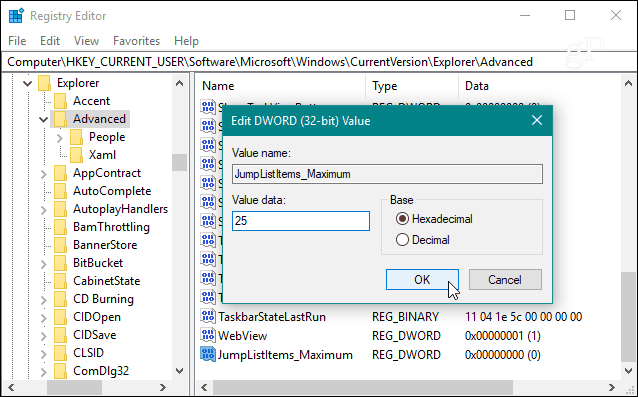Click the values pane vertical scrollbar thumb
Viewport: 638px width, 397px height.
click(628, 316)
